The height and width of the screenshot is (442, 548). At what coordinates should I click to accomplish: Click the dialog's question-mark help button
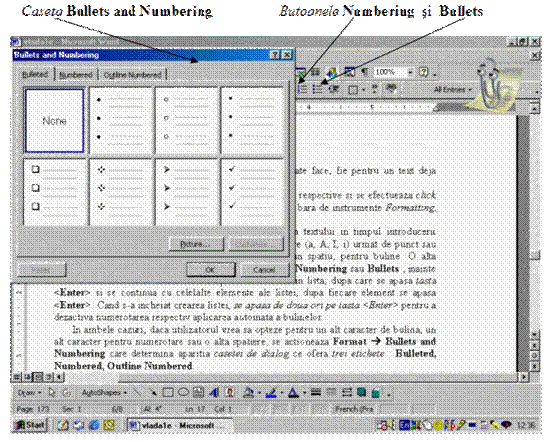click(x=275, y=55)
